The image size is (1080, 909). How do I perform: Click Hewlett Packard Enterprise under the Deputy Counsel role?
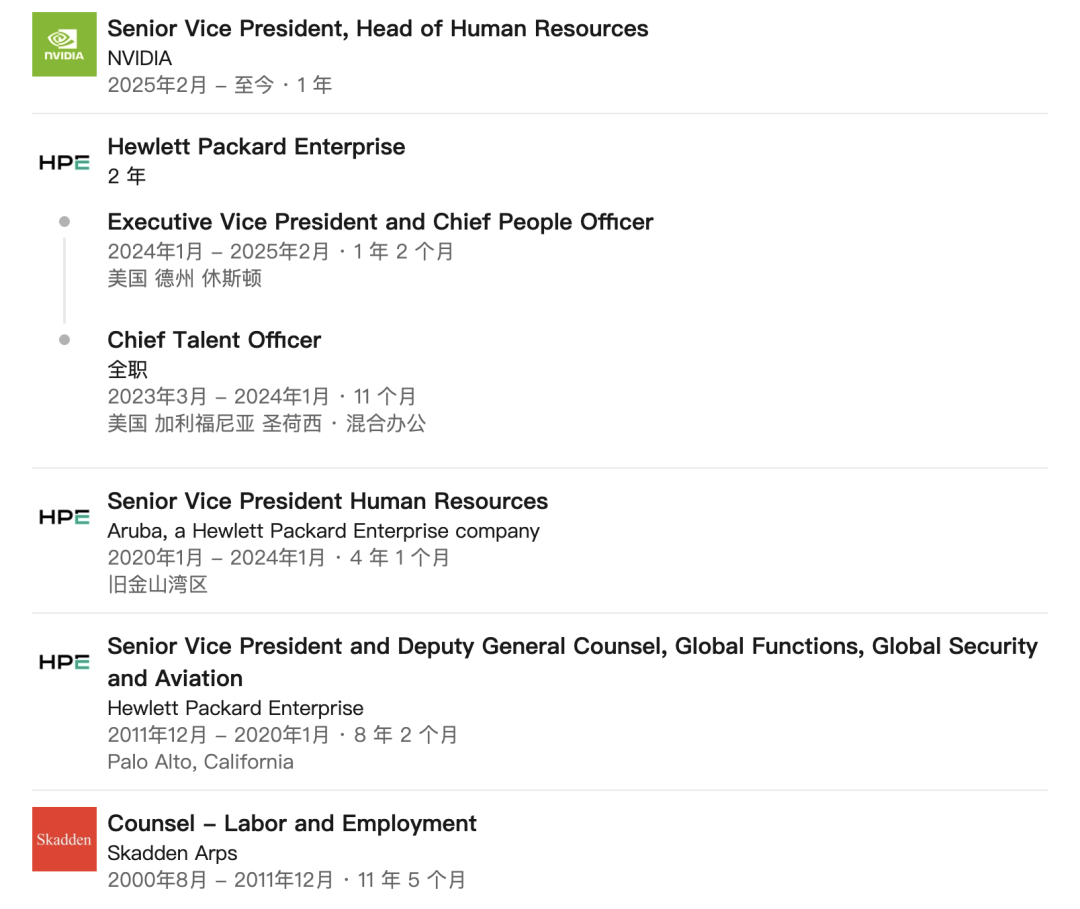point(235,708)
